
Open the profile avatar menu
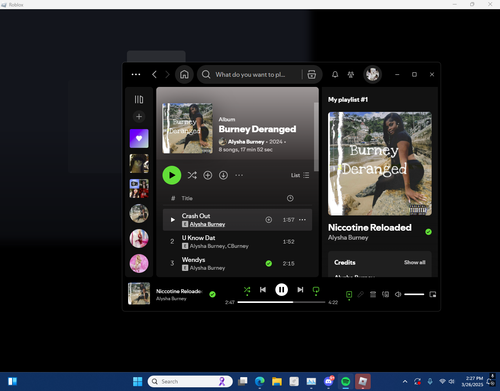tap(372, 74)
